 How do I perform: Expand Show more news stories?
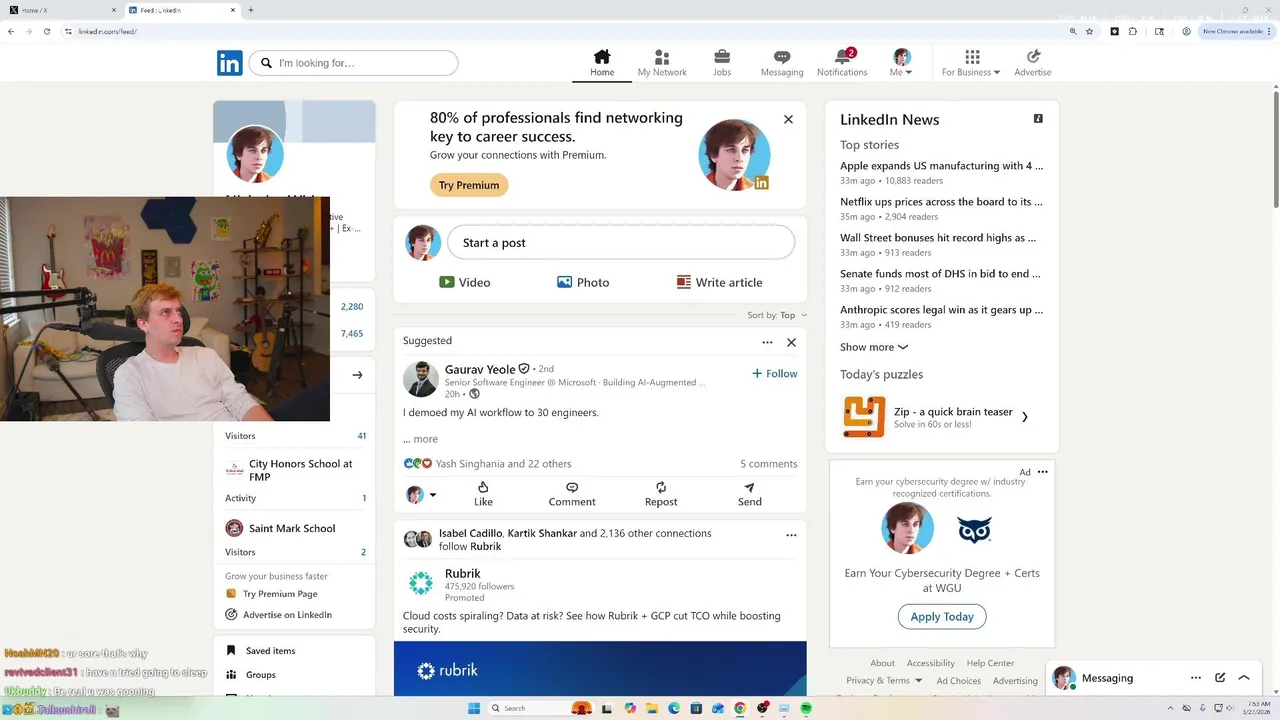point(874,347)
